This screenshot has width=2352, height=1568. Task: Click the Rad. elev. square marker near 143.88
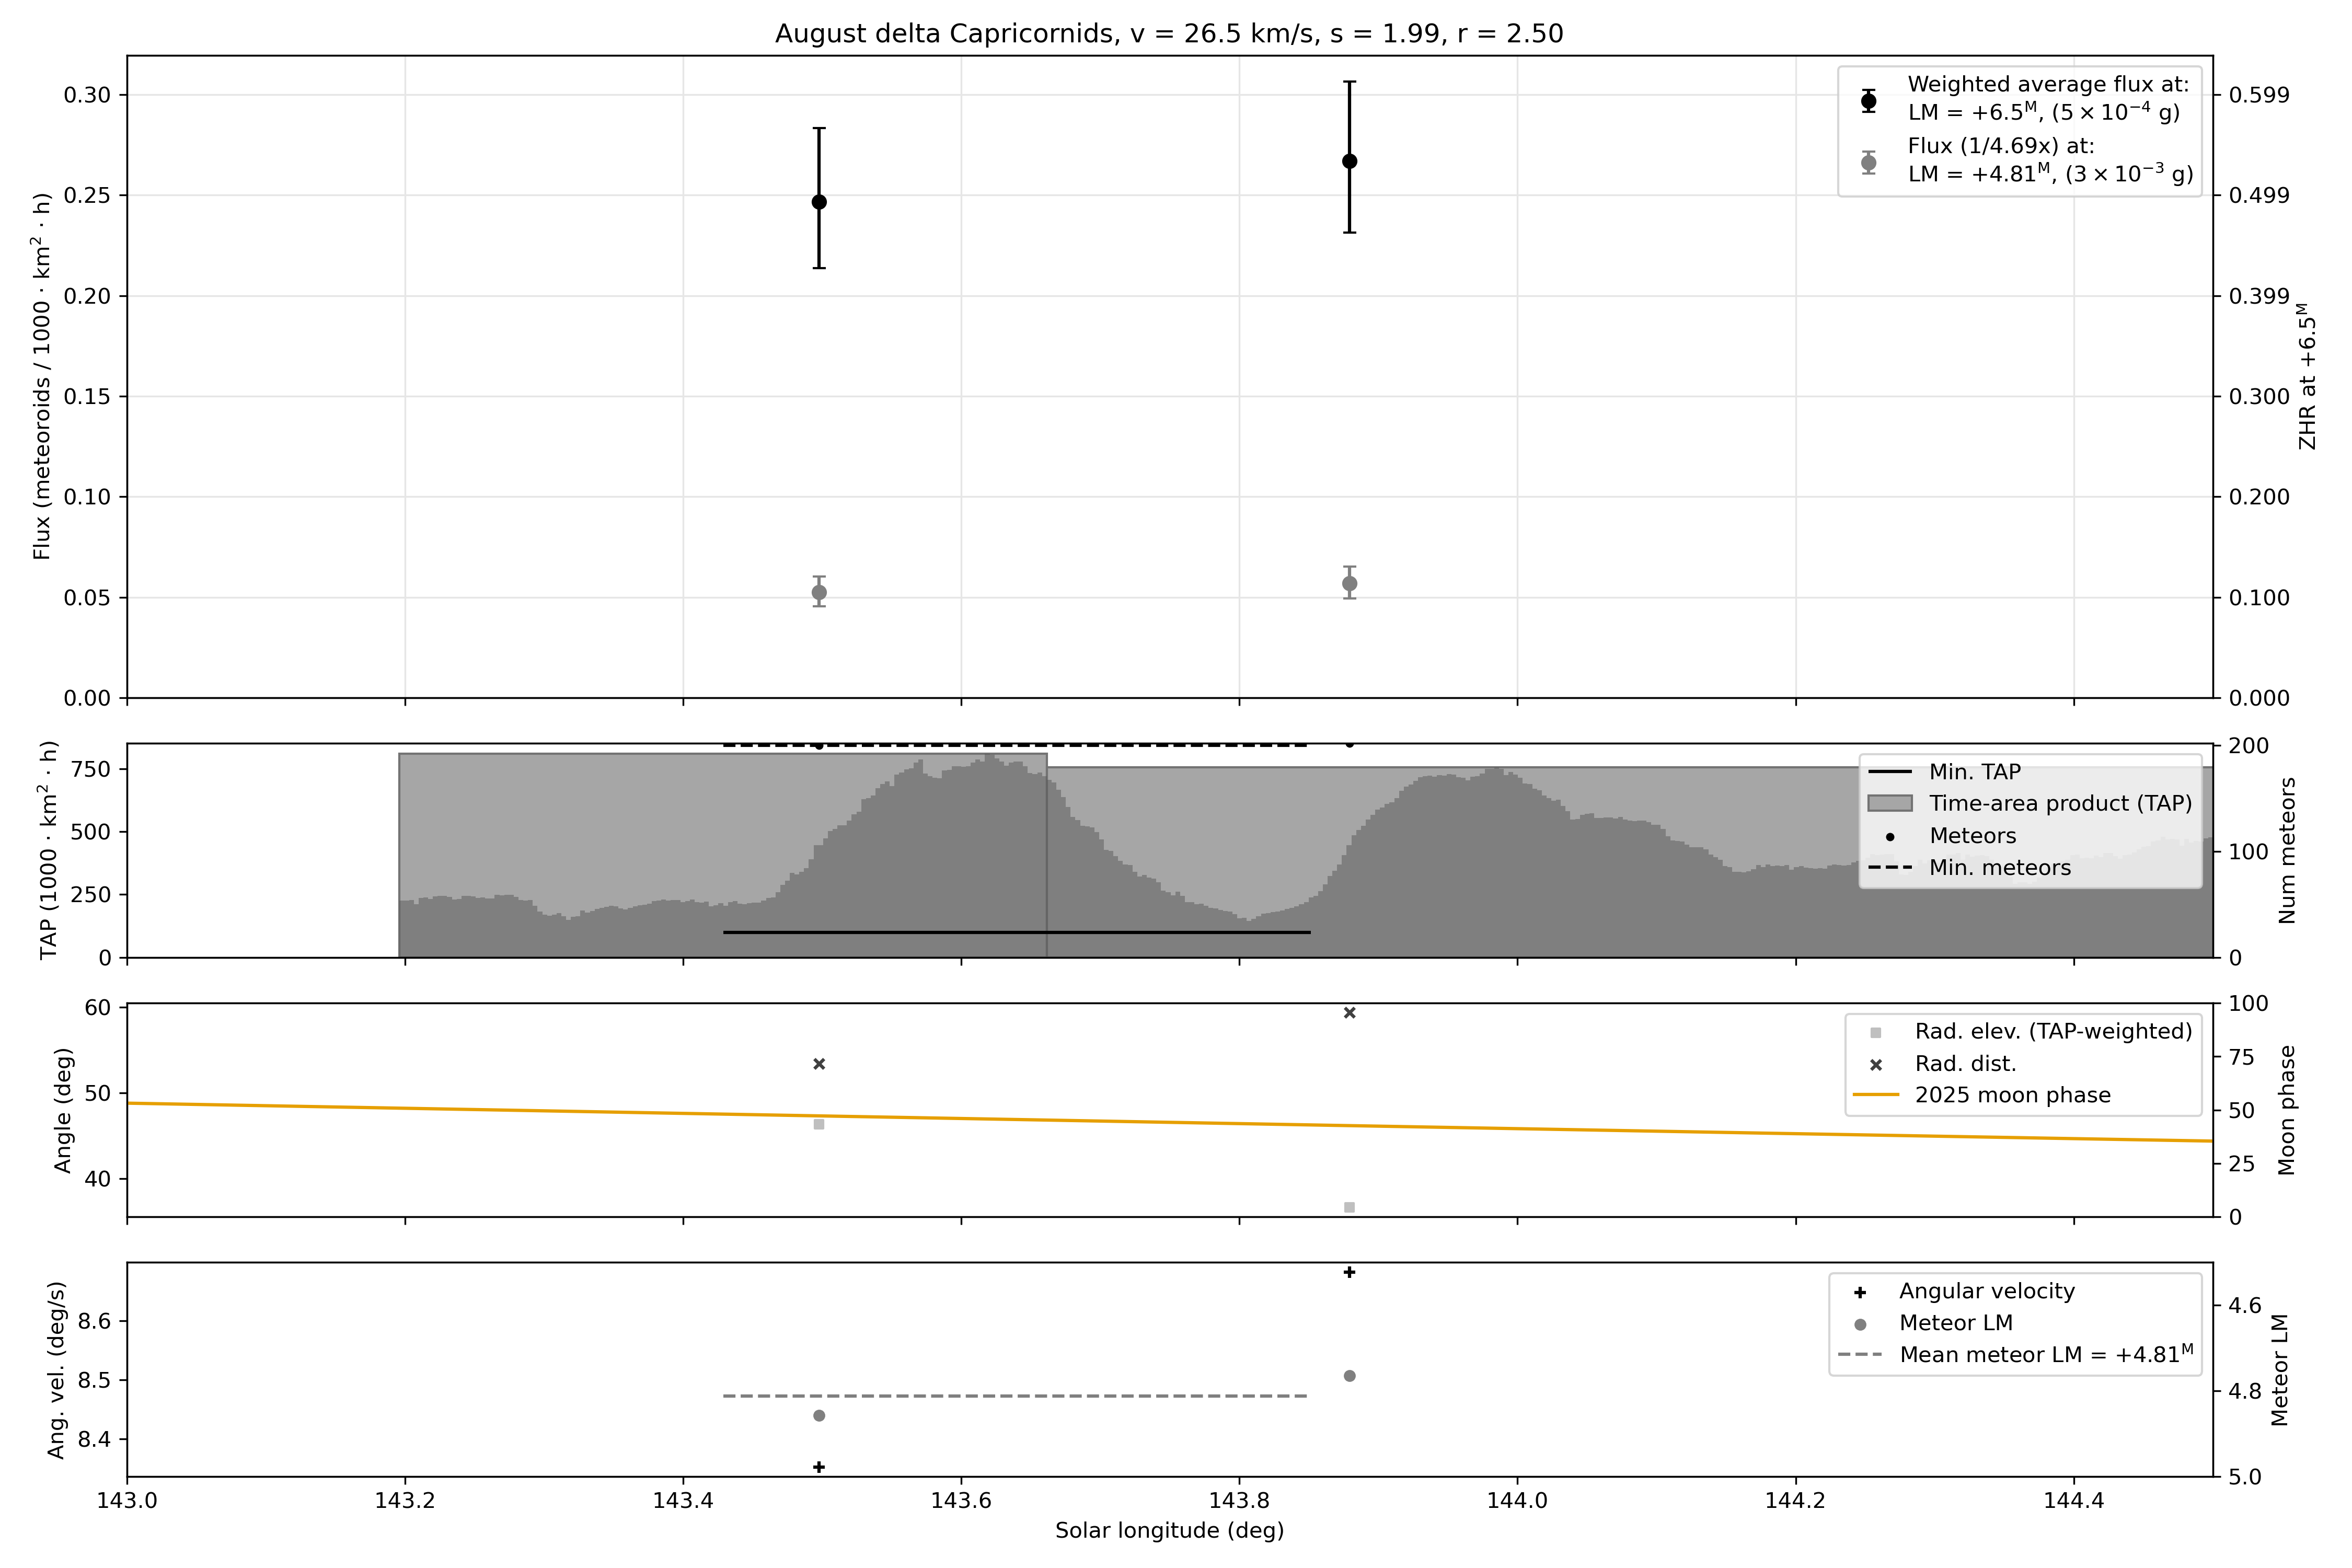click(x=1349, y=1207)
